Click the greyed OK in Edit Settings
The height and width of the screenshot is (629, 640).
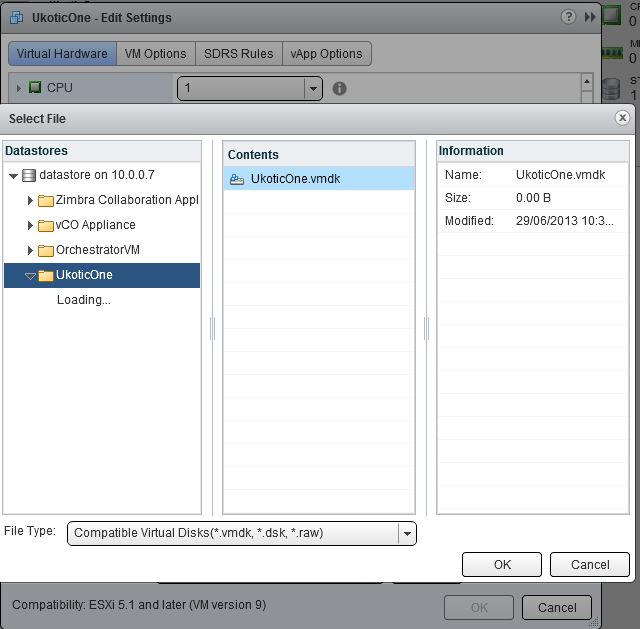479,607
